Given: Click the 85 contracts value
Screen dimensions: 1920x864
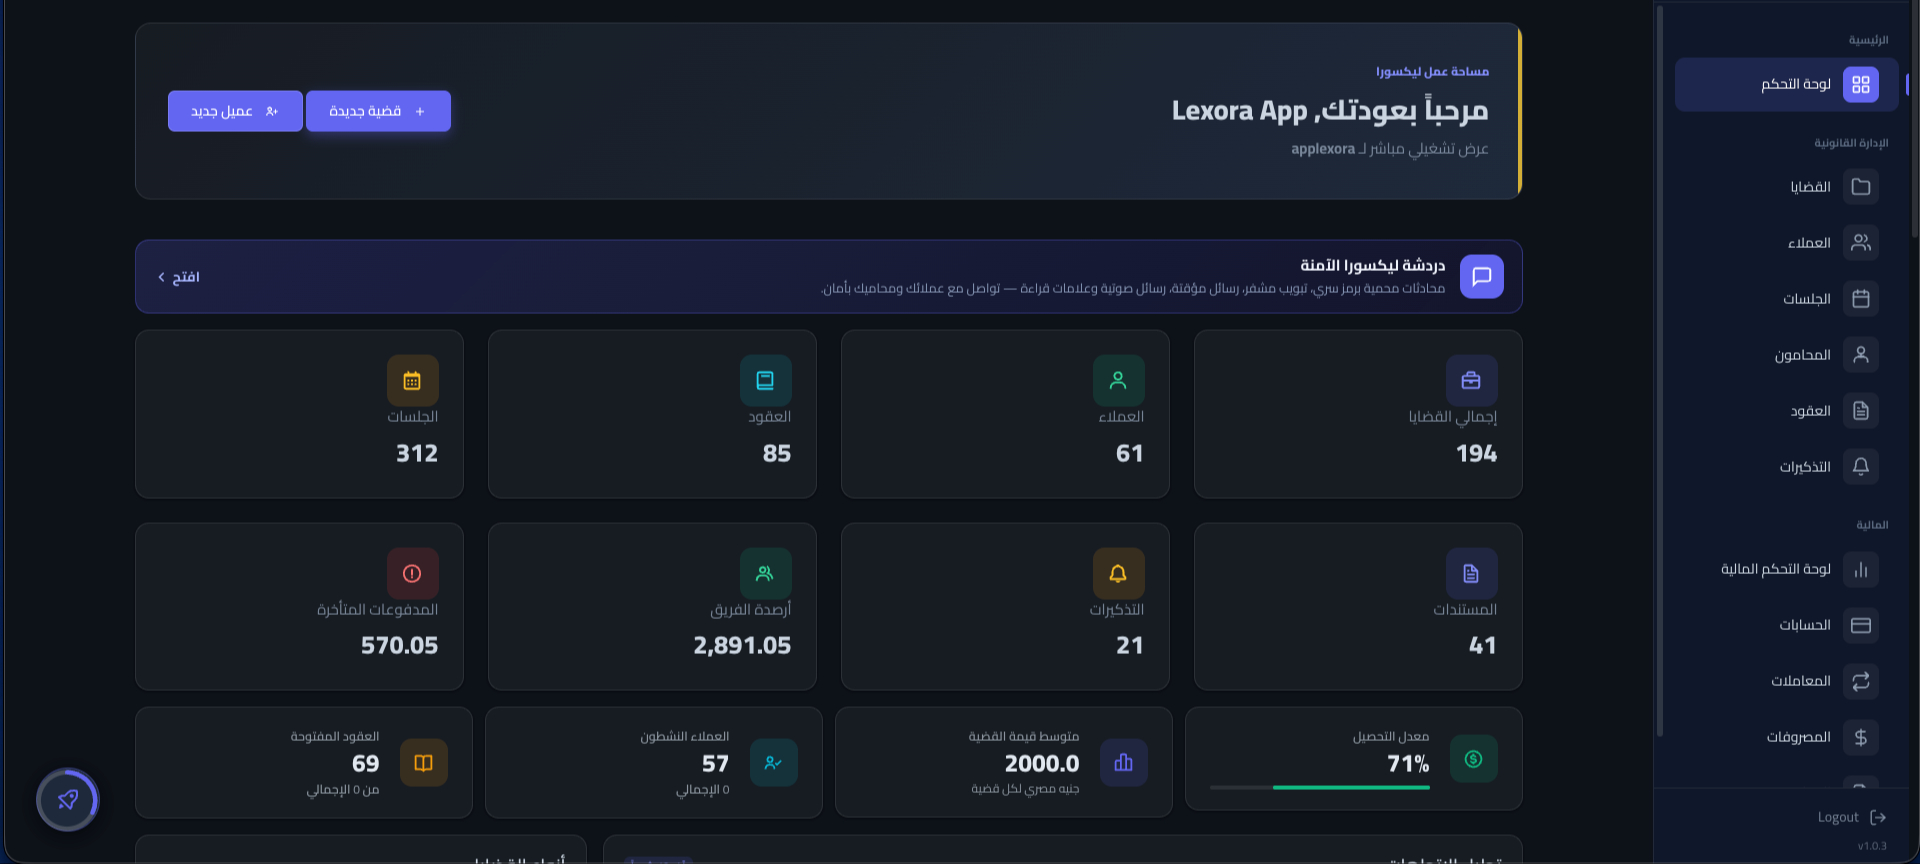Looking at the screenshot, I should pos(777,454).
